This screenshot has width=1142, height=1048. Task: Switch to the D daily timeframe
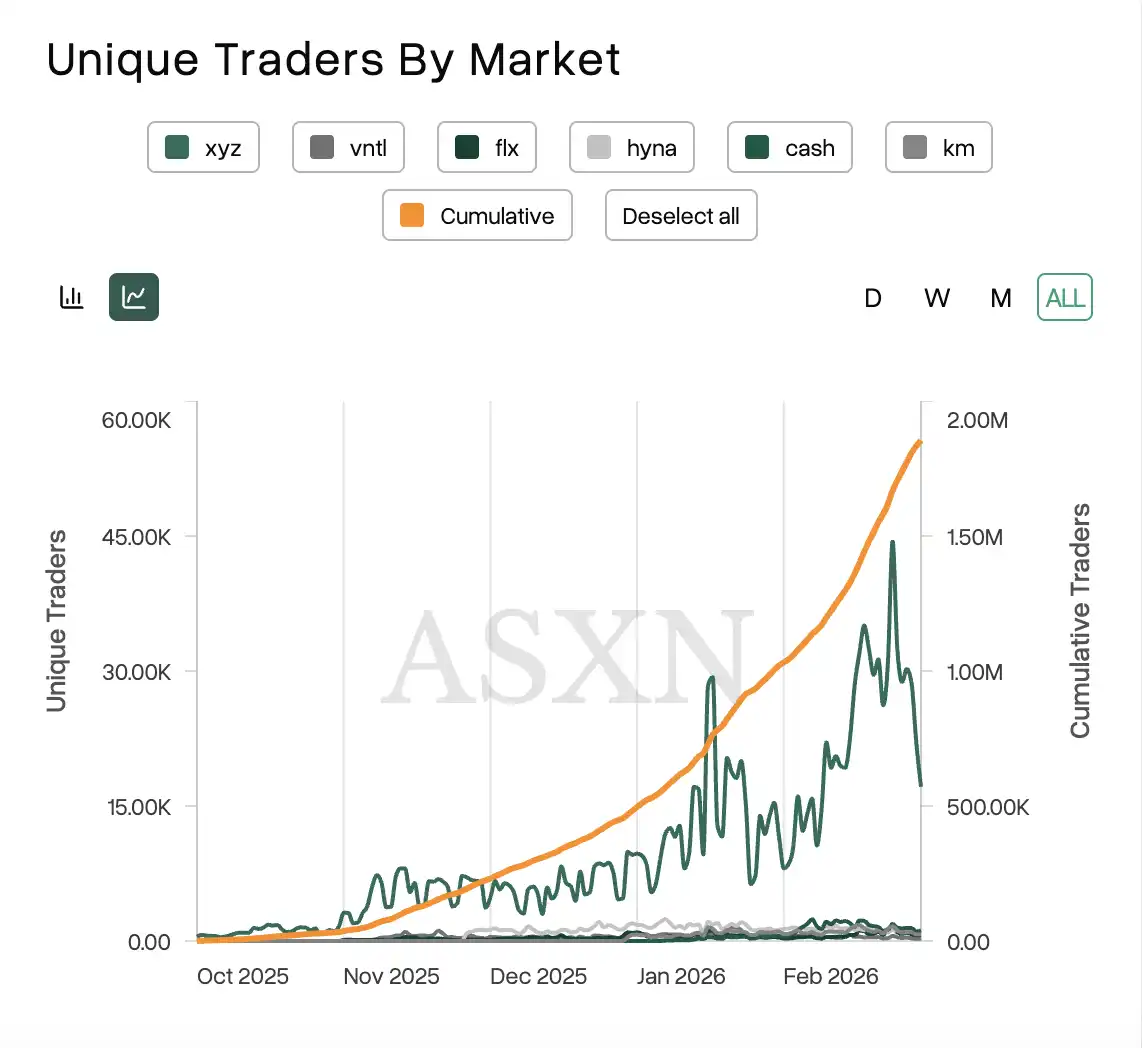coord(873,298)
